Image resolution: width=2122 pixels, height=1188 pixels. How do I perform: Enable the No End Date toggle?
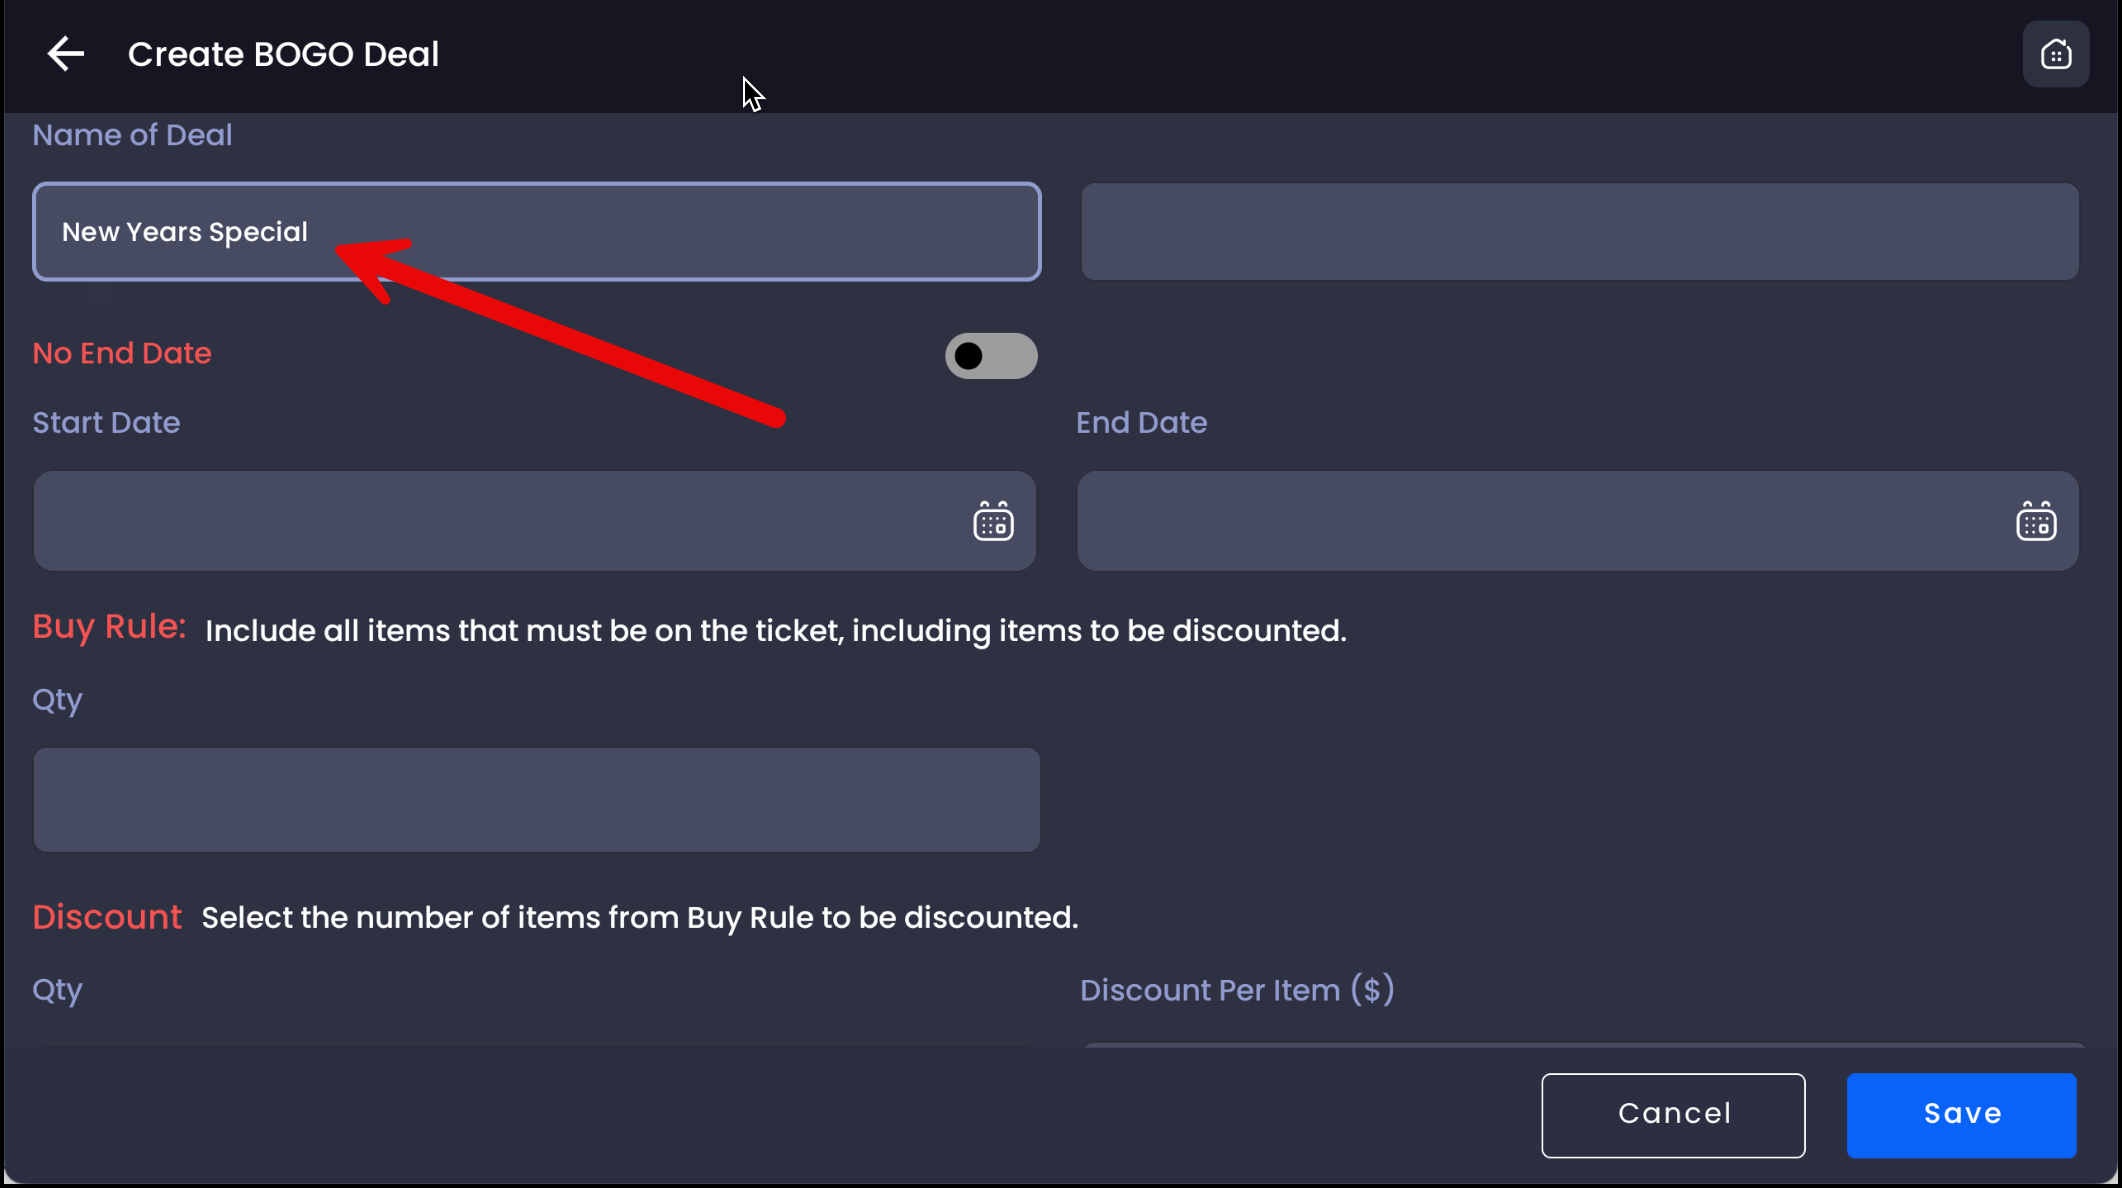tap(990, 356)
